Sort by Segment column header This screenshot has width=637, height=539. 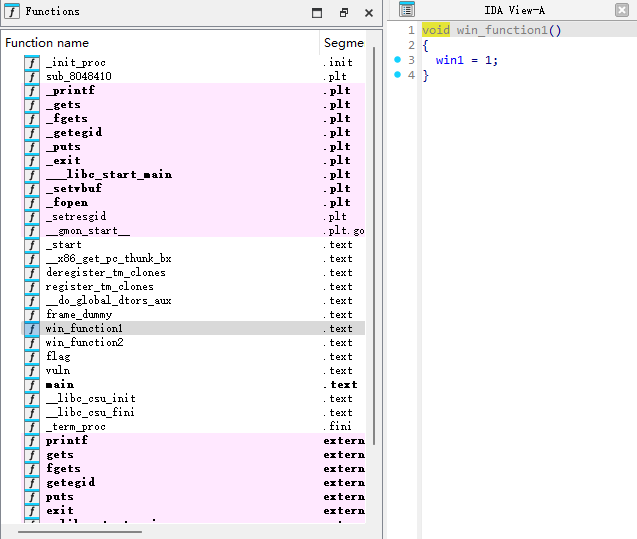pos(343,43)
